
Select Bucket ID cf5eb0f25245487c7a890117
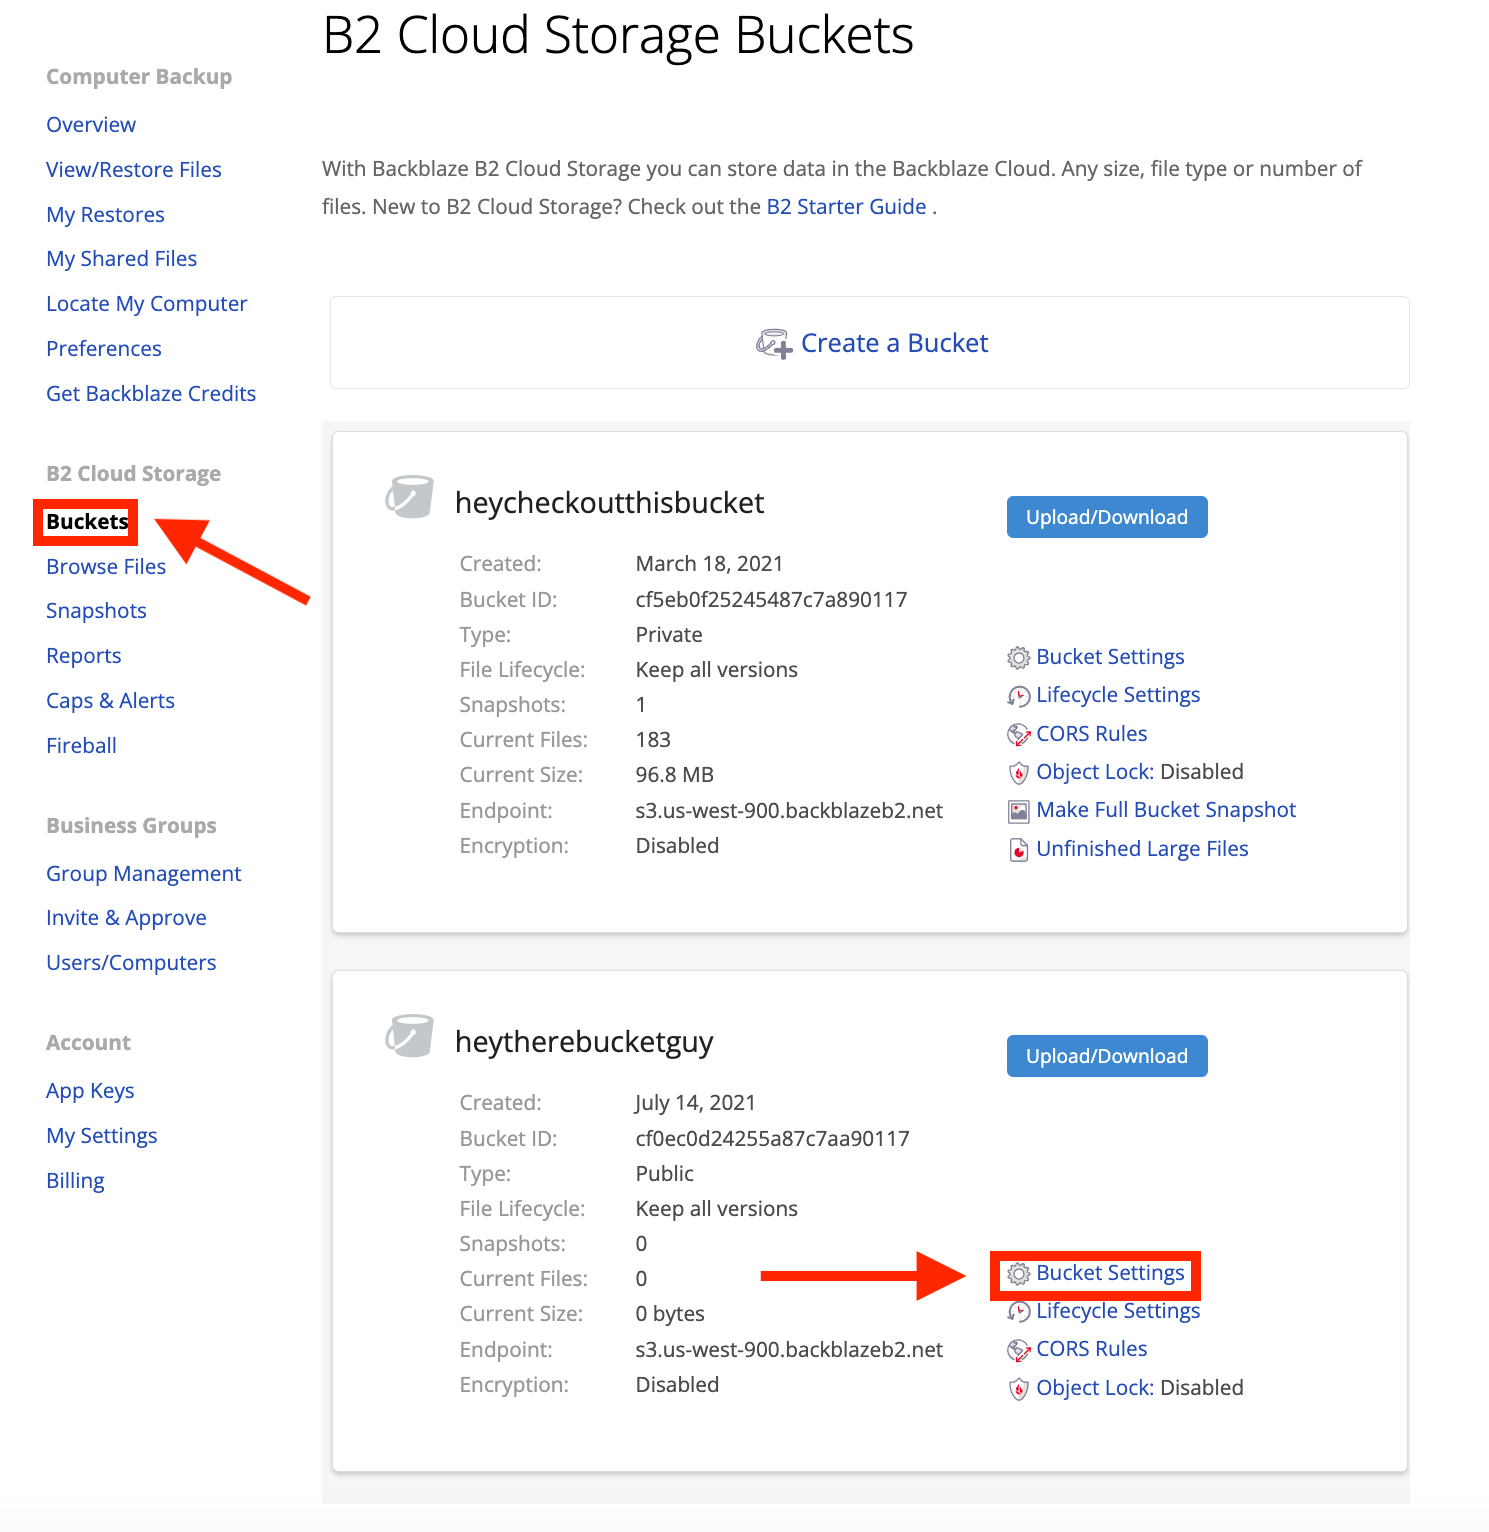click(x=771, y=600)
